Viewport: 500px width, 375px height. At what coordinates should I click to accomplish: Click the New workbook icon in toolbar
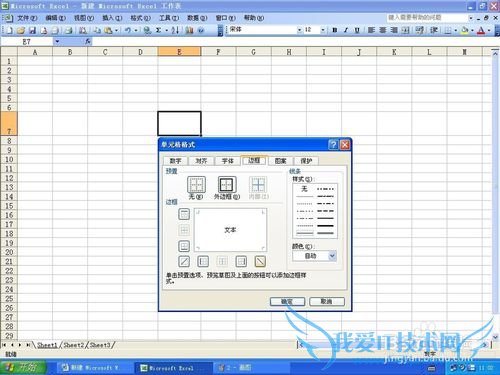(x=10, y=30)
